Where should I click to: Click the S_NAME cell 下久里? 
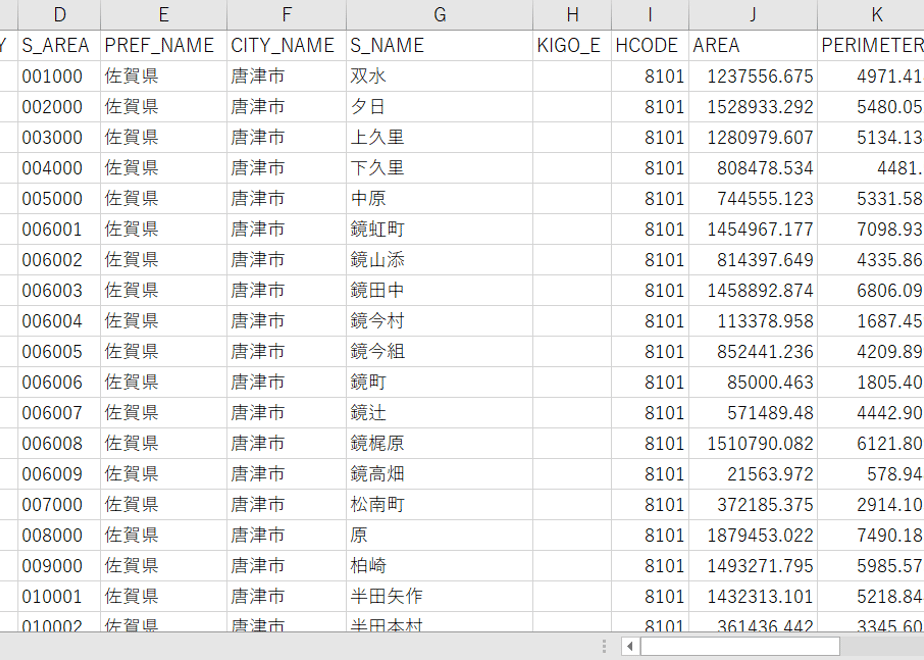[440, 168]
